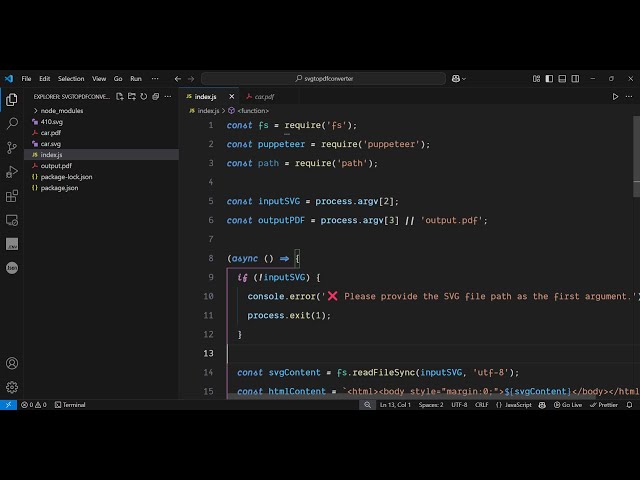This screenshot has height=480, width=640.
Task: Start Go Live server
Action: [x=568, y=405]
